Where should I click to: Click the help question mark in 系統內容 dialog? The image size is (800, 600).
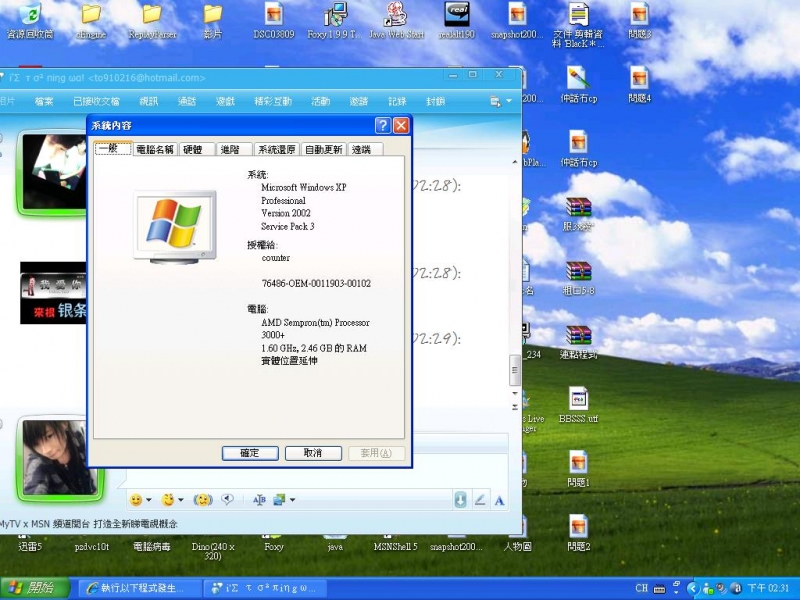(x=382, y=126)
